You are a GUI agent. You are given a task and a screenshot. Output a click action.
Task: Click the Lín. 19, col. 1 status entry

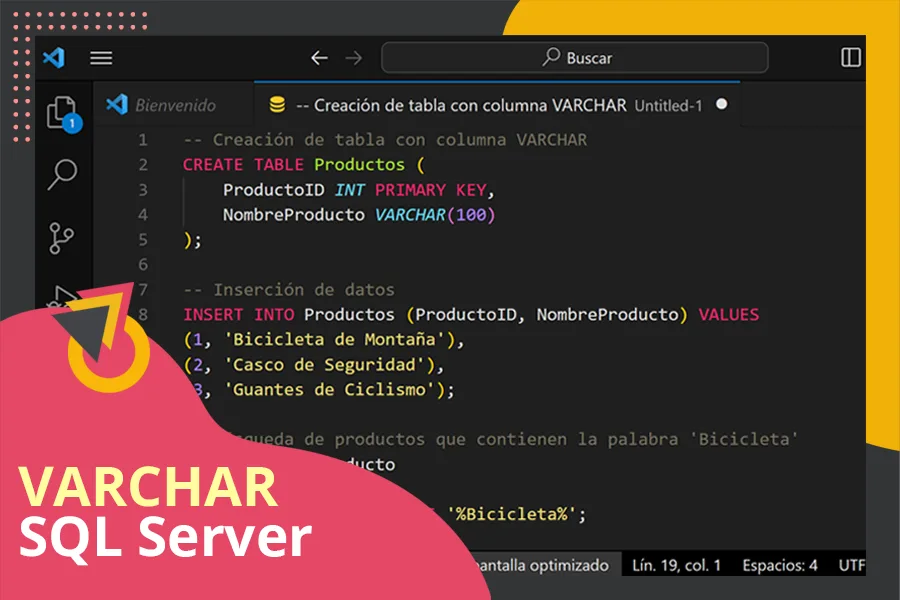point(676,566)
